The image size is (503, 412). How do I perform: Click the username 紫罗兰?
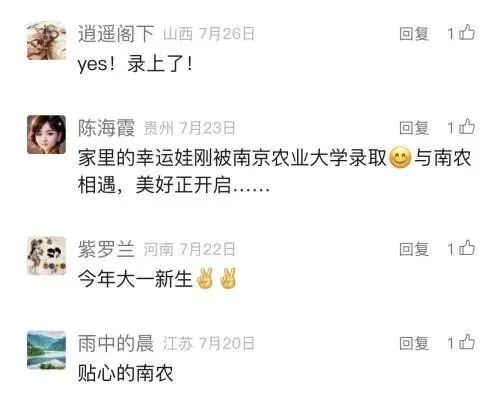pos(106,249)
